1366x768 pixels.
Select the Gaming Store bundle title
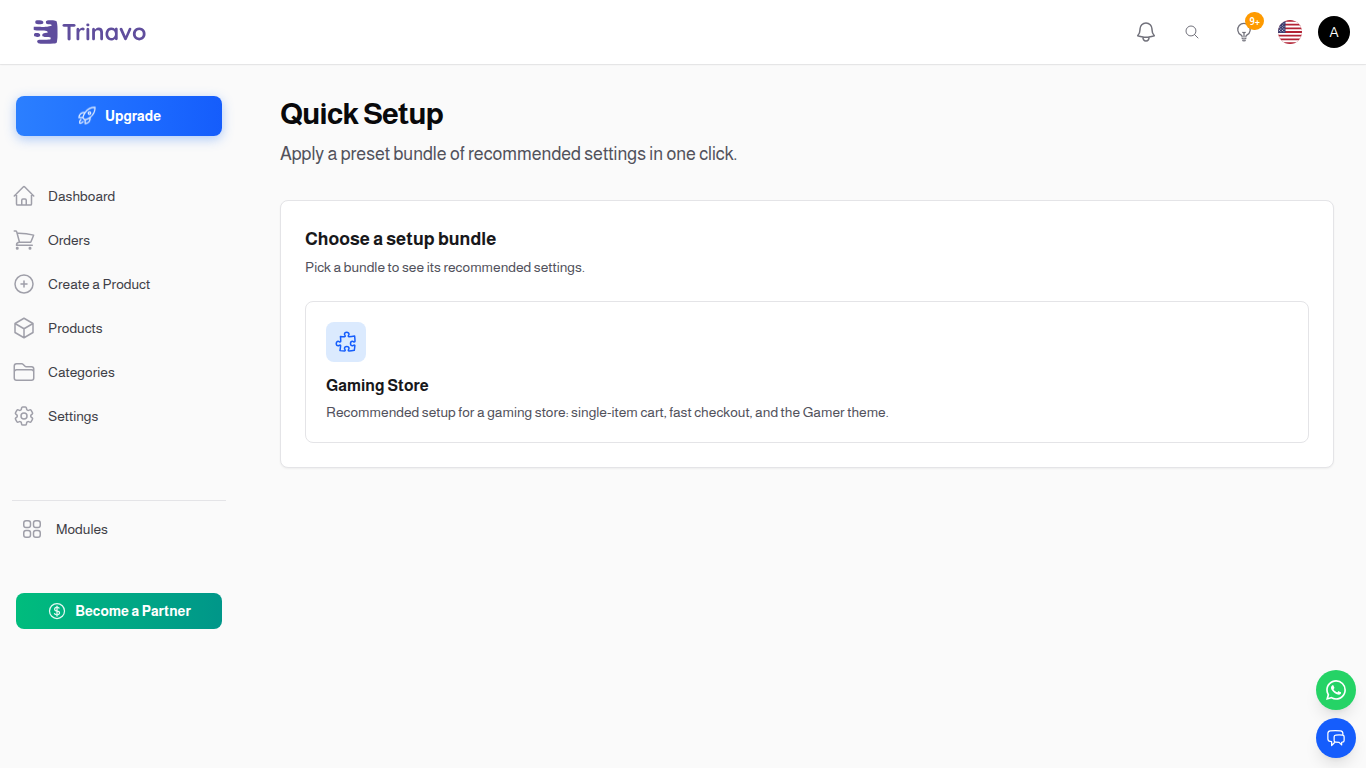point(377,385)
